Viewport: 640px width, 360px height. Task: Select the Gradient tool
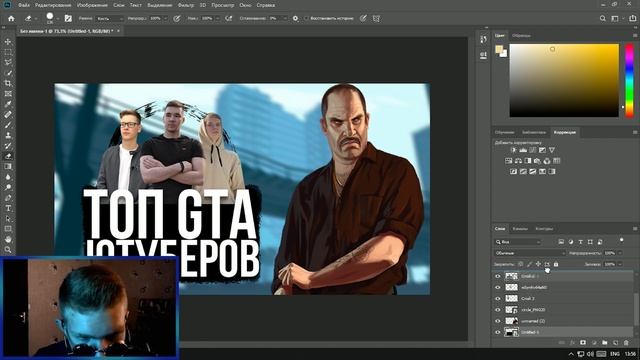click(x=8, y=167)
